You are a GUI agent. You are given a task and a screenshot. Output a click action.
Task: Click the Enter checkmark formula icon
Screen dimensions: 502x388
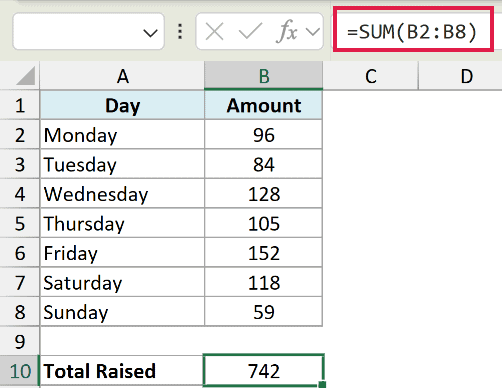click(x=250, y=31)
